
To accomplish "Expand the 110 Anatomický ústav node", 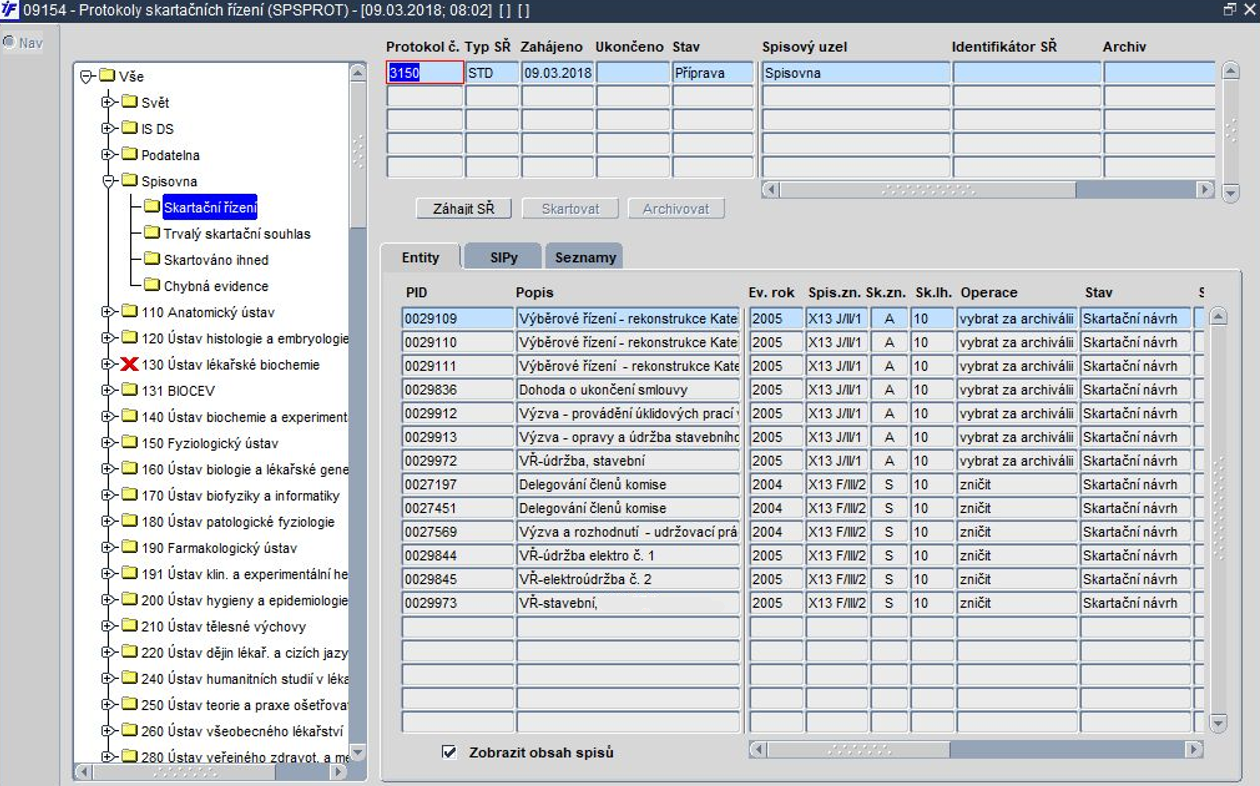I will coord(108,312).
